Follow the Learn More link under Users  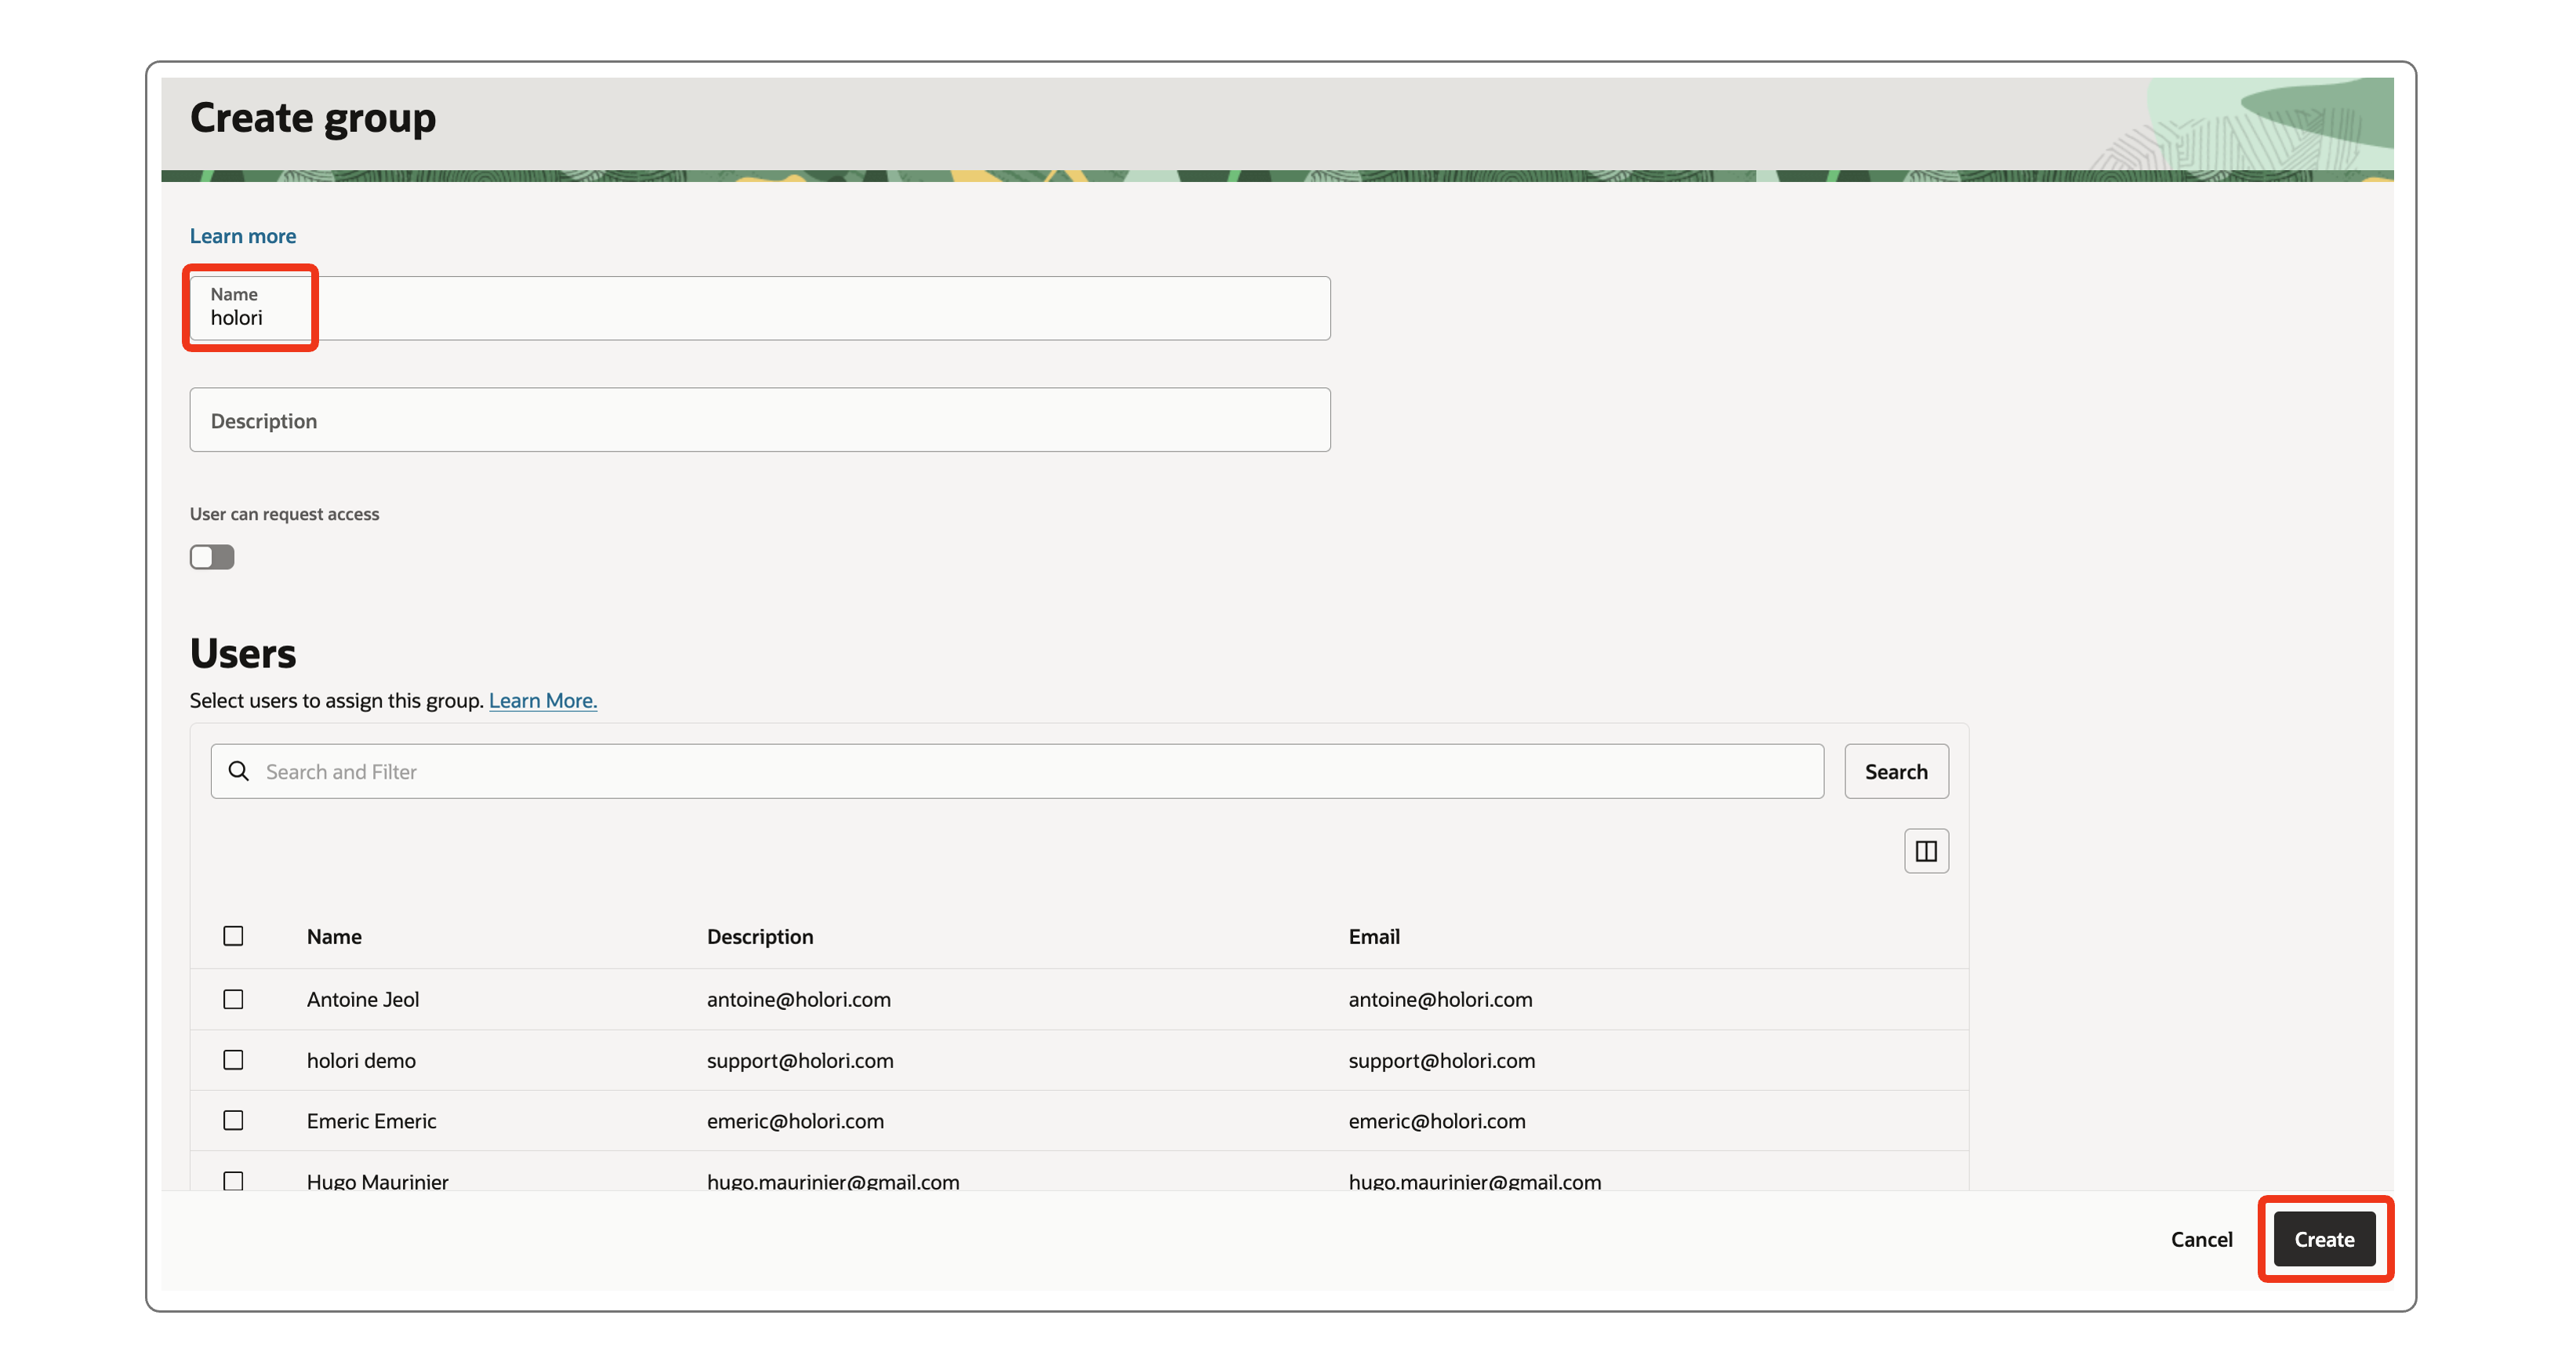coord(542,700)
